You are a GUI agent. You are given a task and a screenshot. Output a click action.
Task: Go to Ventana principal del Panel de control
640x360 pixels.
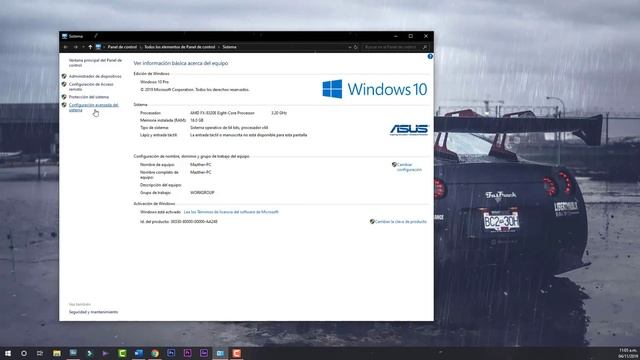click(95, 62)
